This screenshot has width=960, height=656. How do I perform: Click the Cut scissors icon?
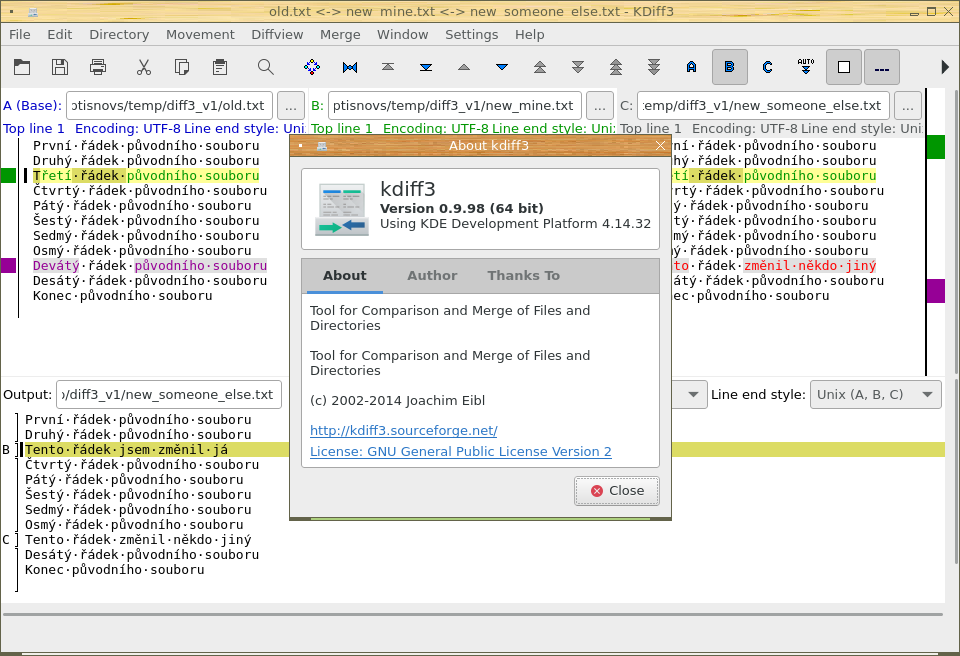coord(144,67)
